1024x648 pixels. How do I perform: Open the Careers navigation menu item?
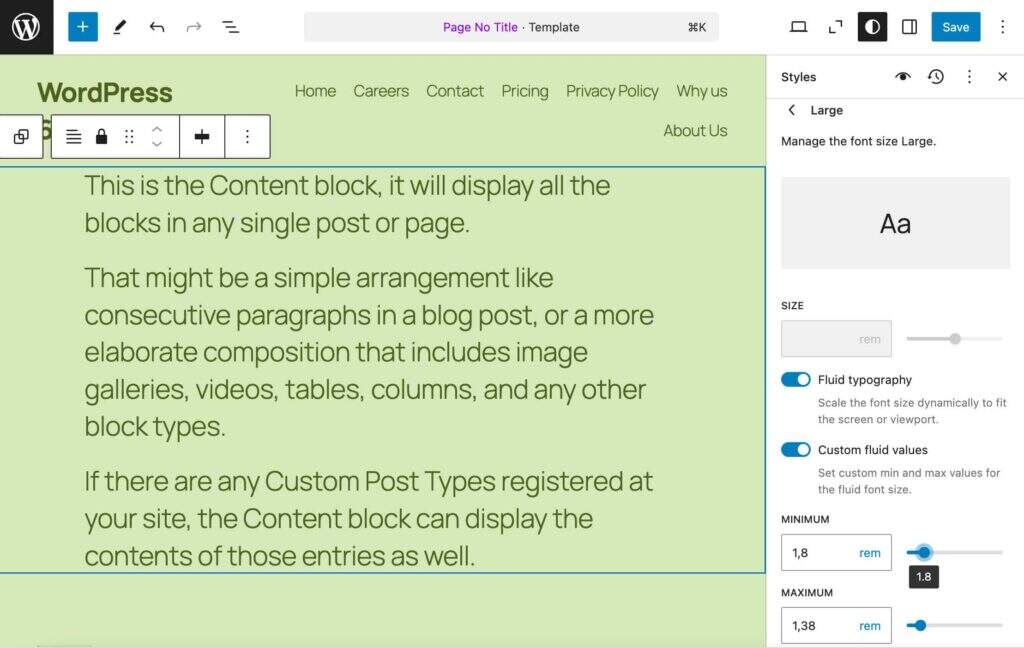click(x=381, y=91)
